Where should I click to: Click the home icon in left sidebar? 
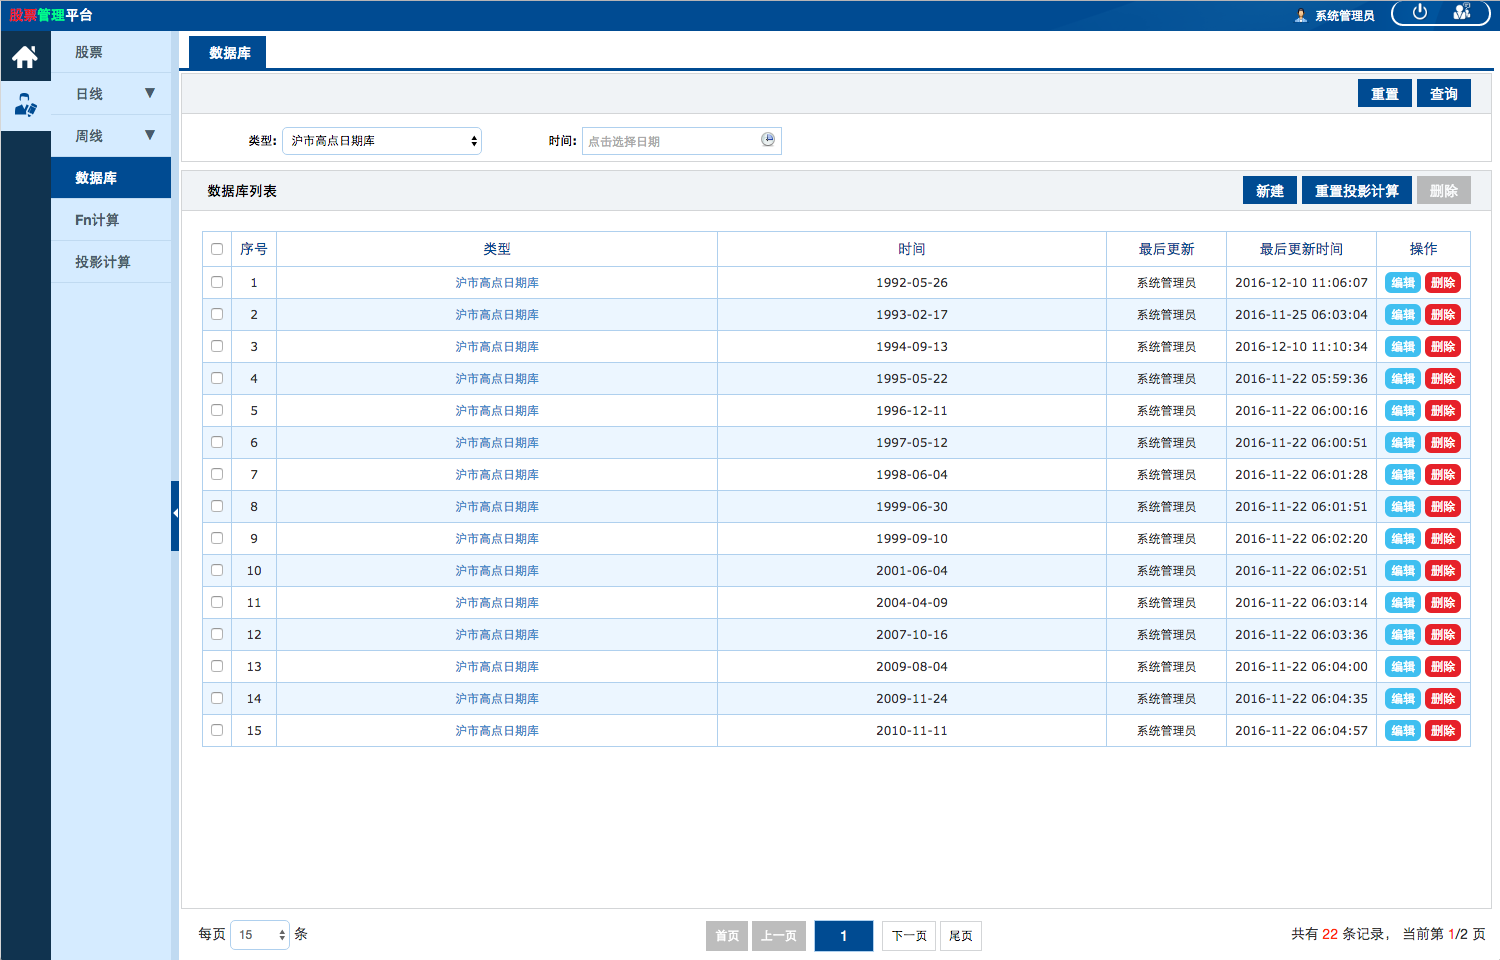[25, 57]
